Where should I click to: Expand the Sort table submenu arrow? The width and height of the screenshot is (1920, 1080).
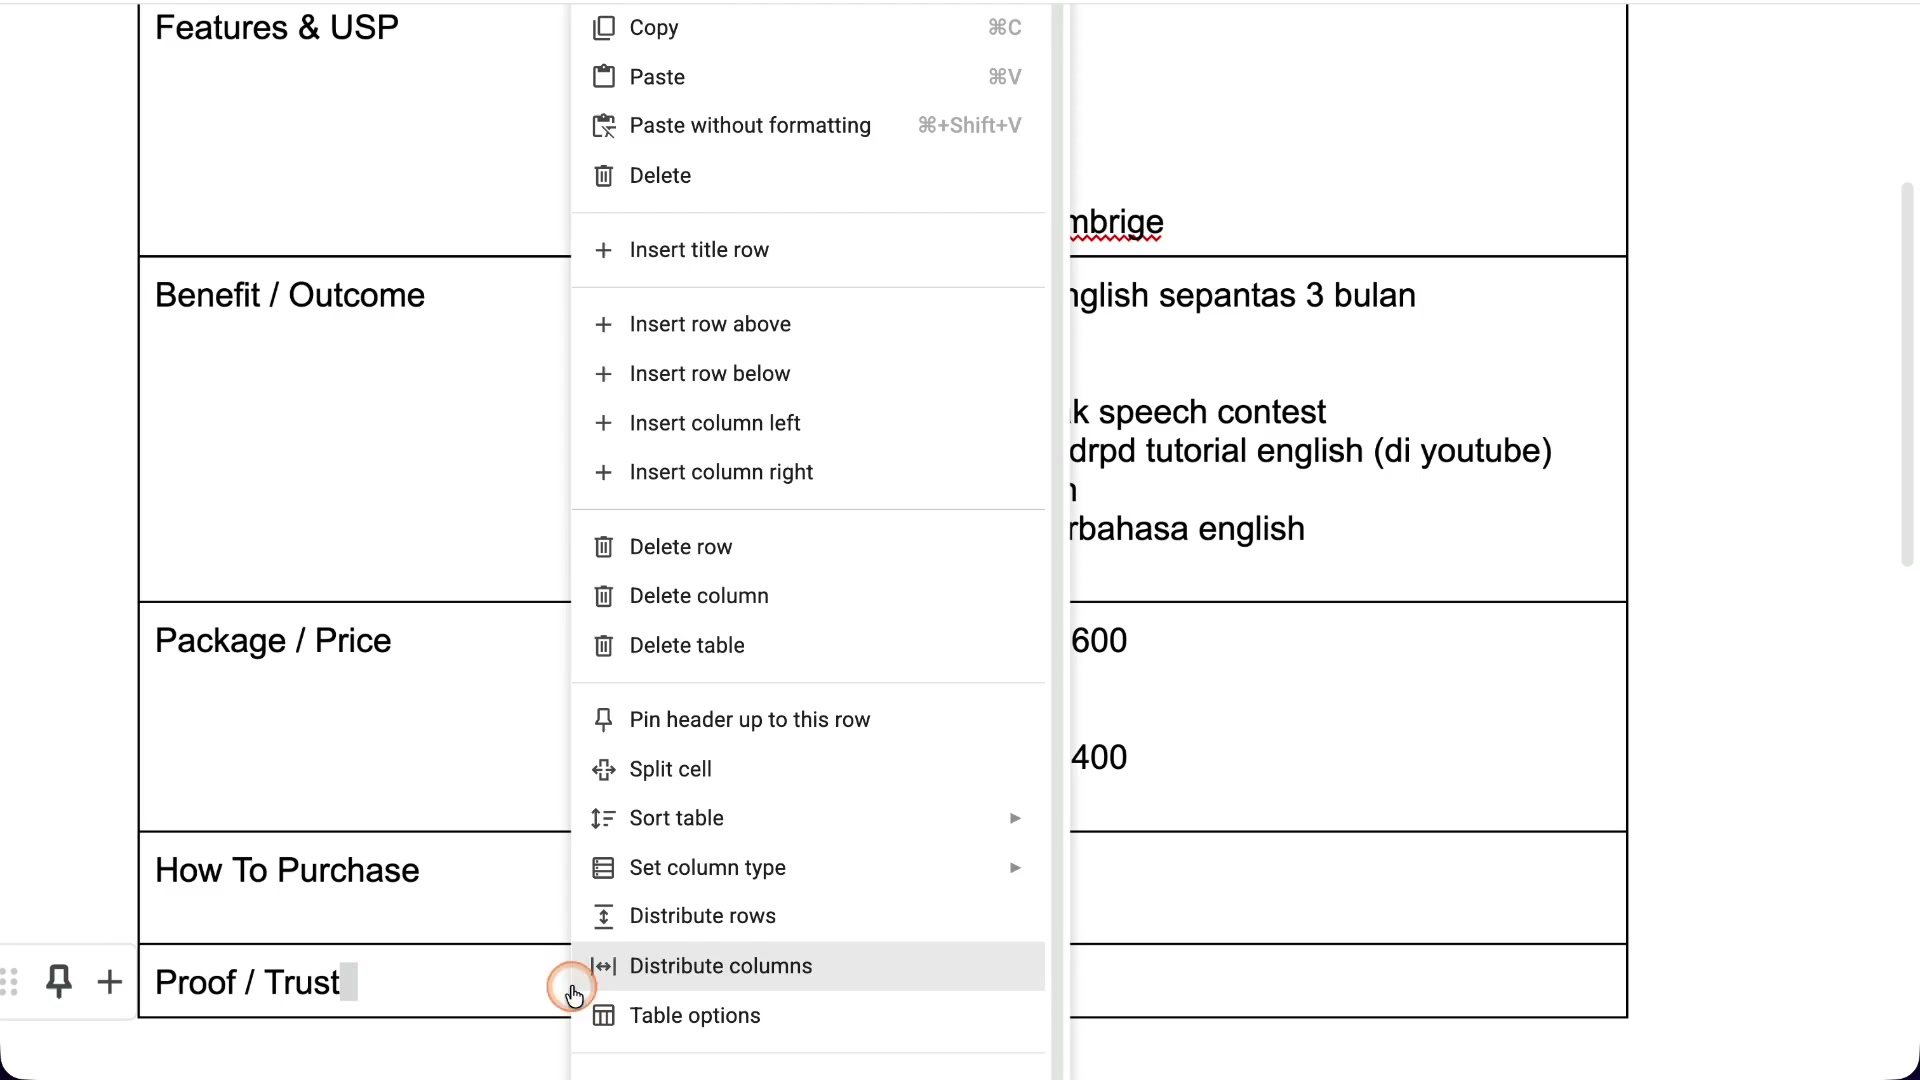click(x=1015, y=818)
